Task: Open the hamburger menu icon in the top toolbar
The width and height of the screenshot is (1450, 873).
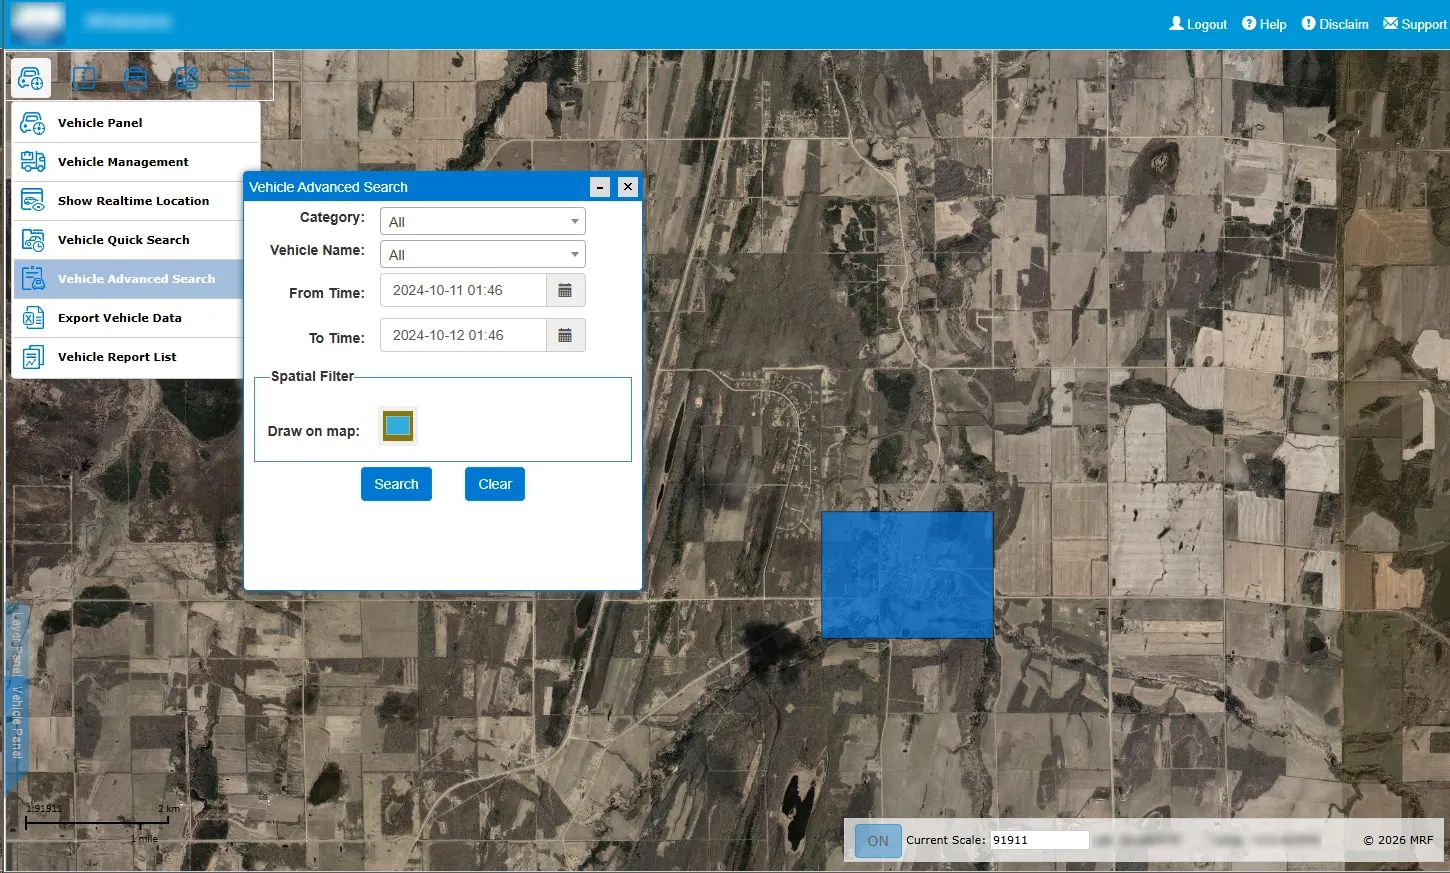Action: coord(238,77)
